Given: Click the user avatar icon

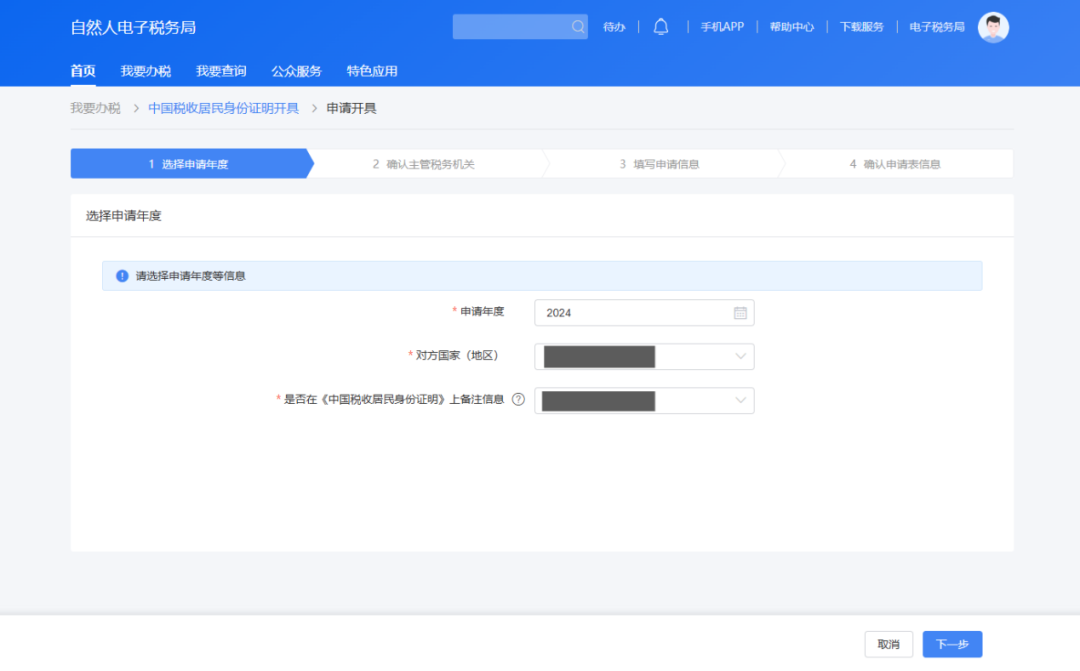Looking at the screenshot, I should click(x=993, y=27).
